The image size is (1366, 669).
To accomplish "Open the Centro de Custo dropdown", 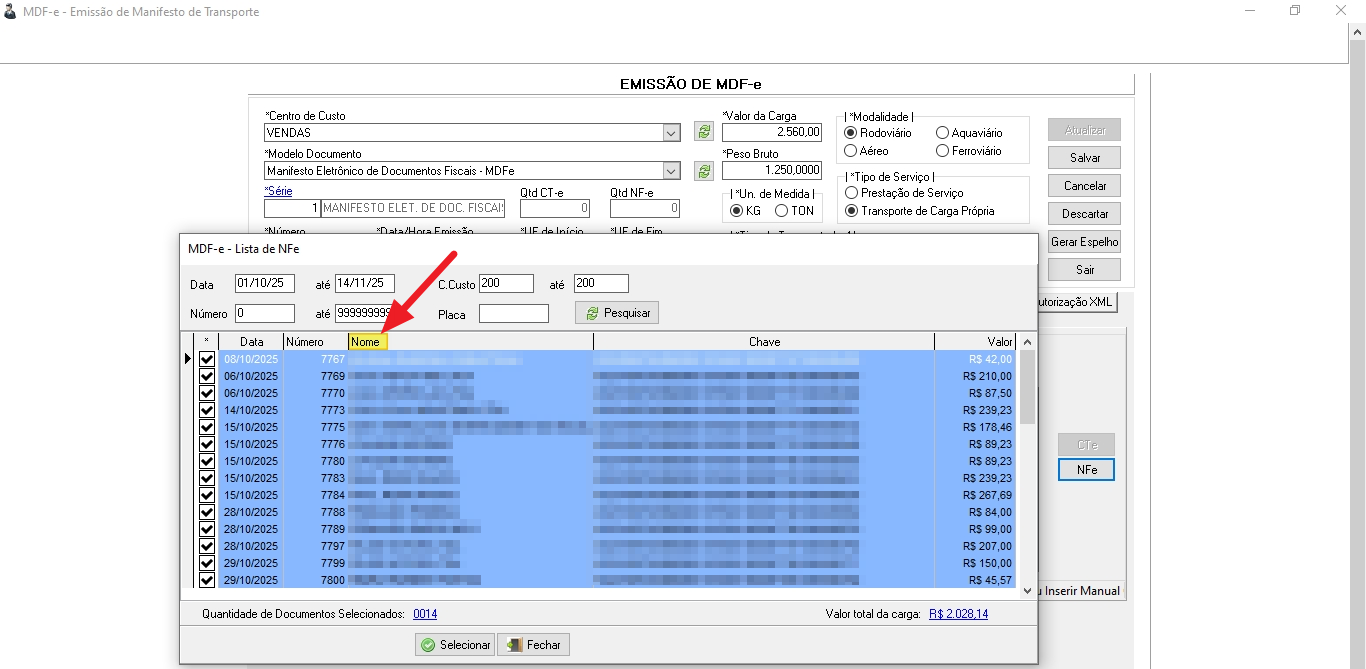I will [671, 132].
